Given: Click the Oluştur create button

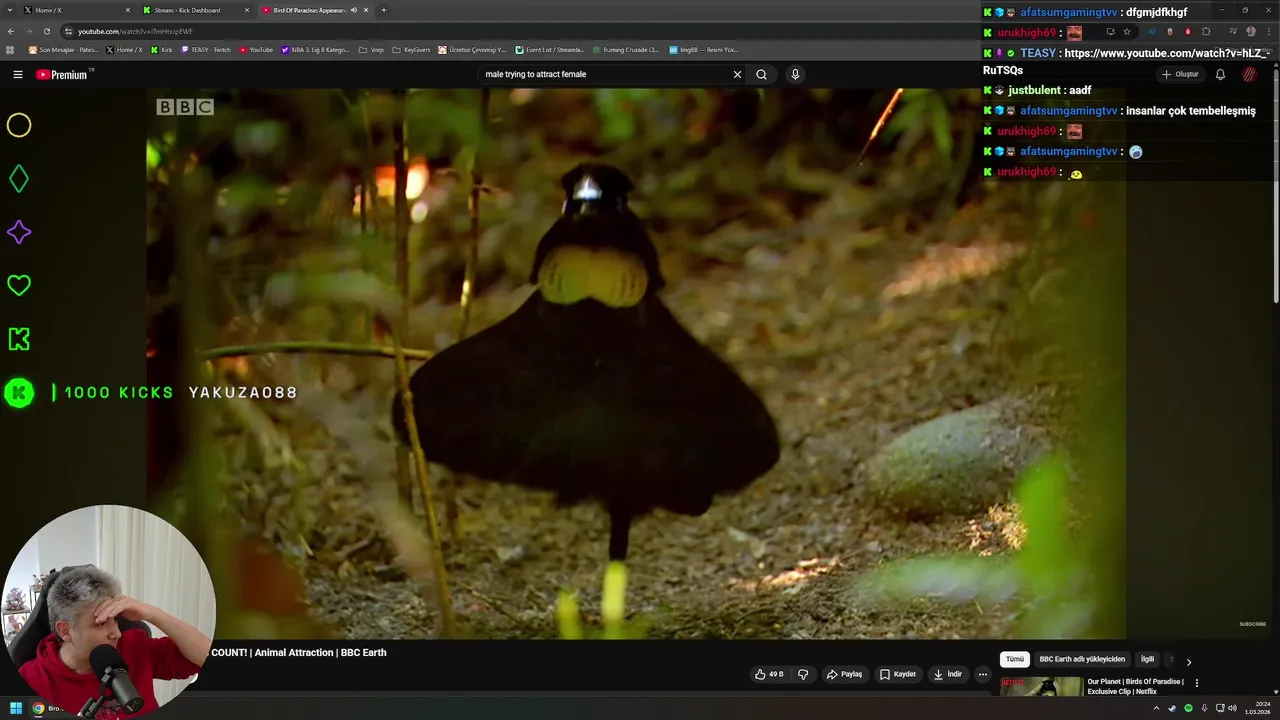Looking at the screenshot, I should 1180,74.
